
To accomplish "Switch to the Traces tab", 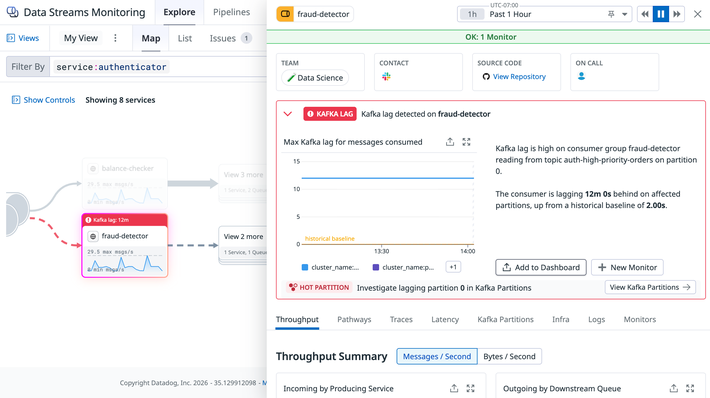I will 401,319.
